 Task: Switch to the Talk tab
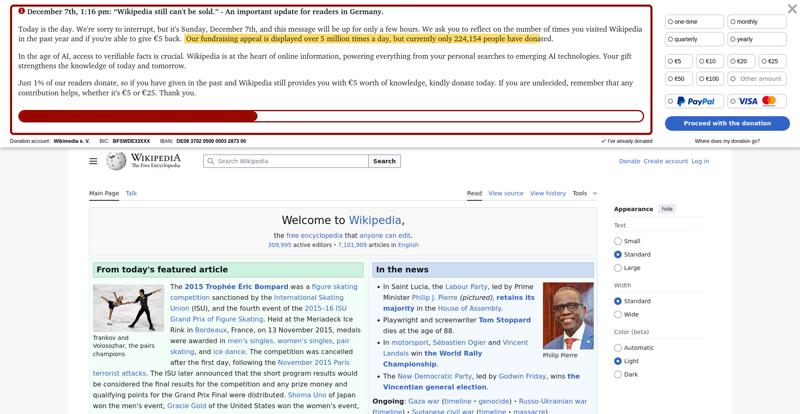pos(131,193)
